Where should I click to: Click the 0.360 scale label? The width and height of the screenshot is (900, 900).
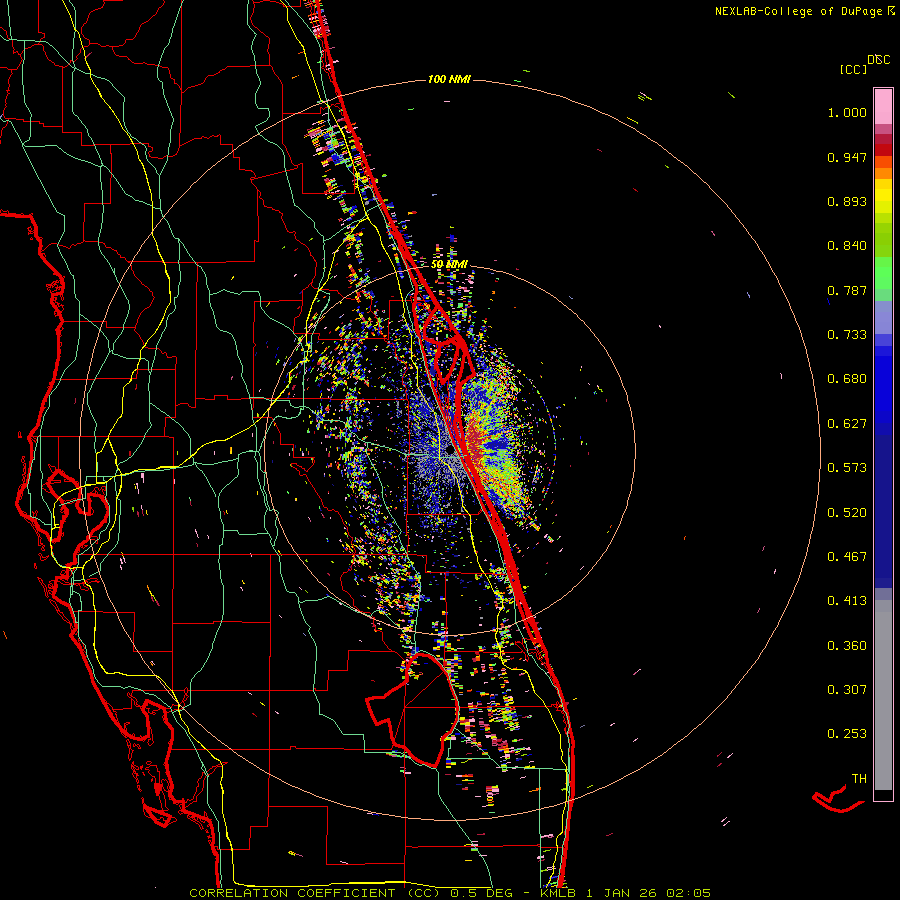pyautogui.click(x=847, y=646)
